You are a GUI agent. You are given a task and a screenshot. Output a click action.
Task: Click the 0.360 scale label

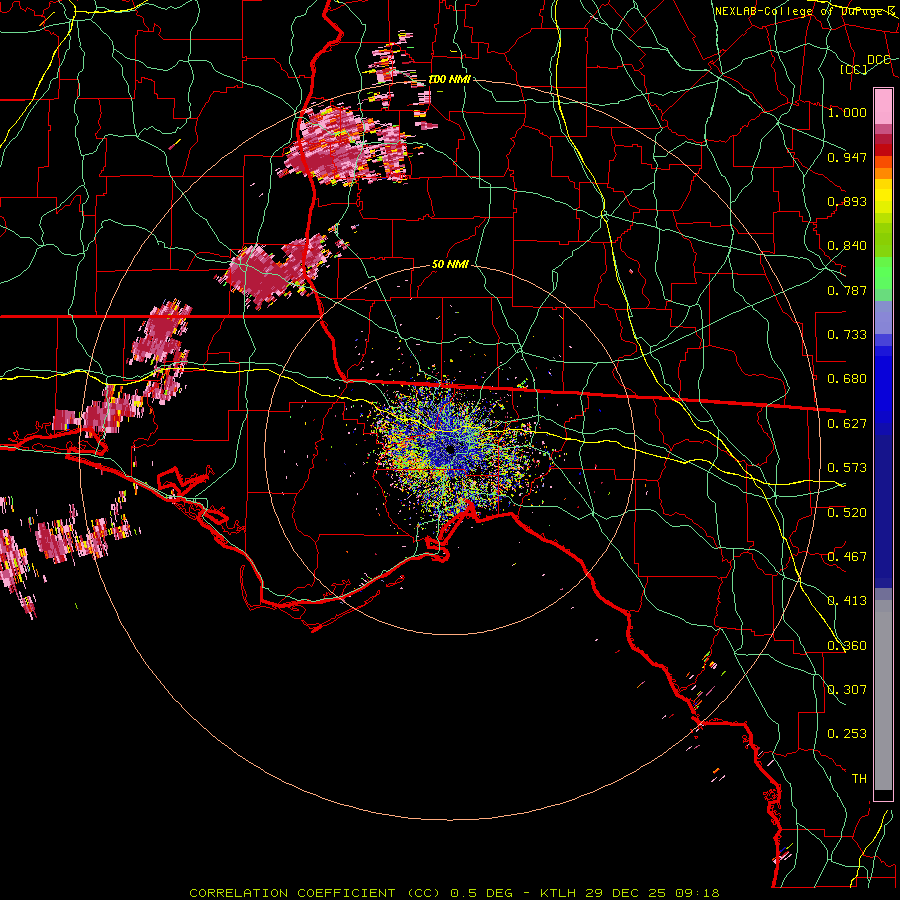point(847,646)
